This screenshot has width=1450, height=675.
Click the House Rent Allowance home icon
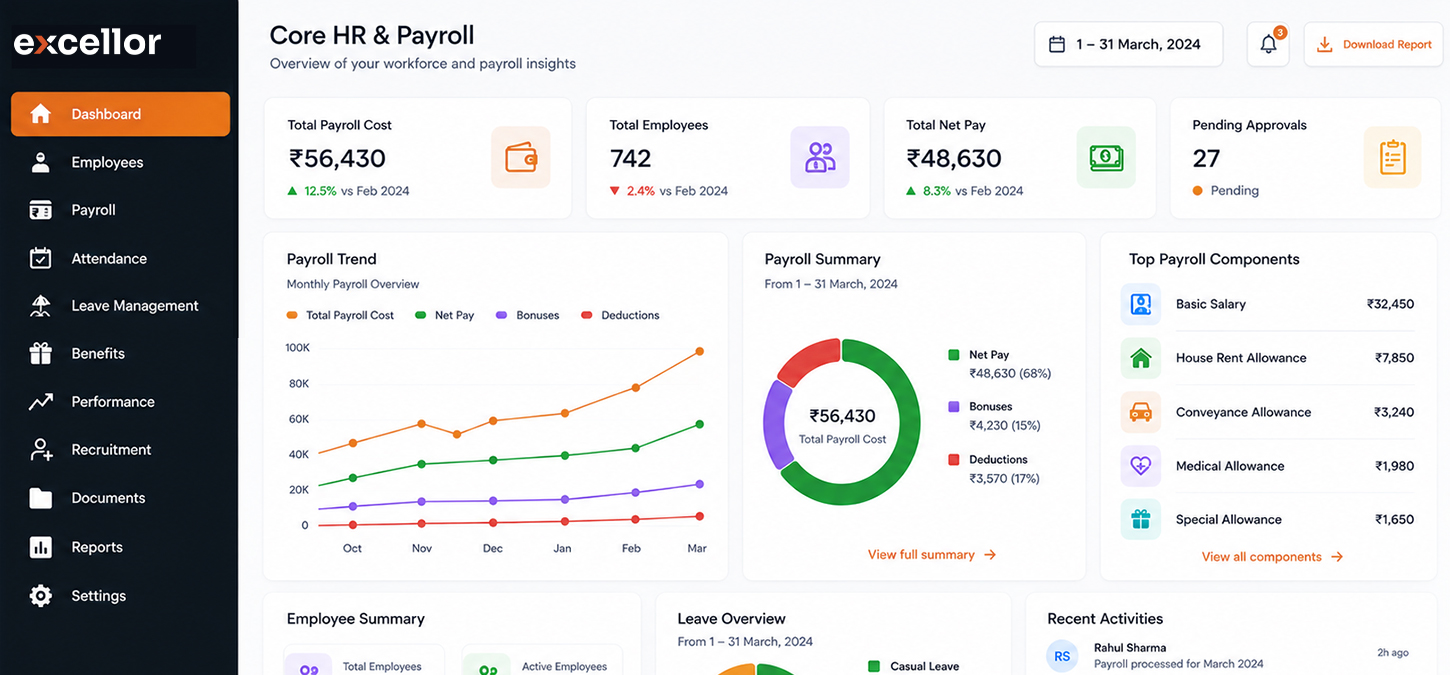1141,358
